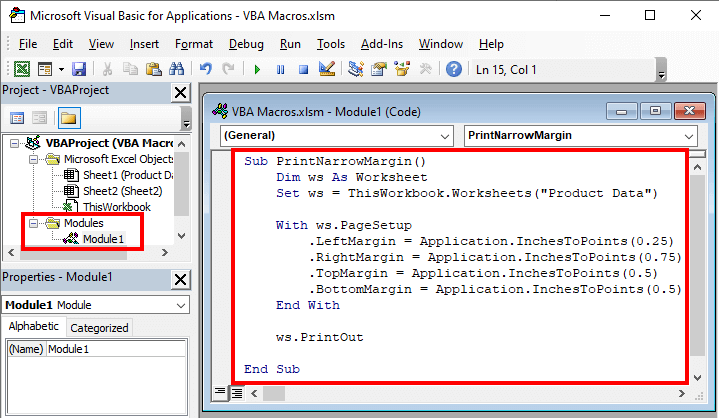Open the PrintNarrowMargin procedure dropdown
The height and width of the screenshot is (418, 719).
(688, 136)
